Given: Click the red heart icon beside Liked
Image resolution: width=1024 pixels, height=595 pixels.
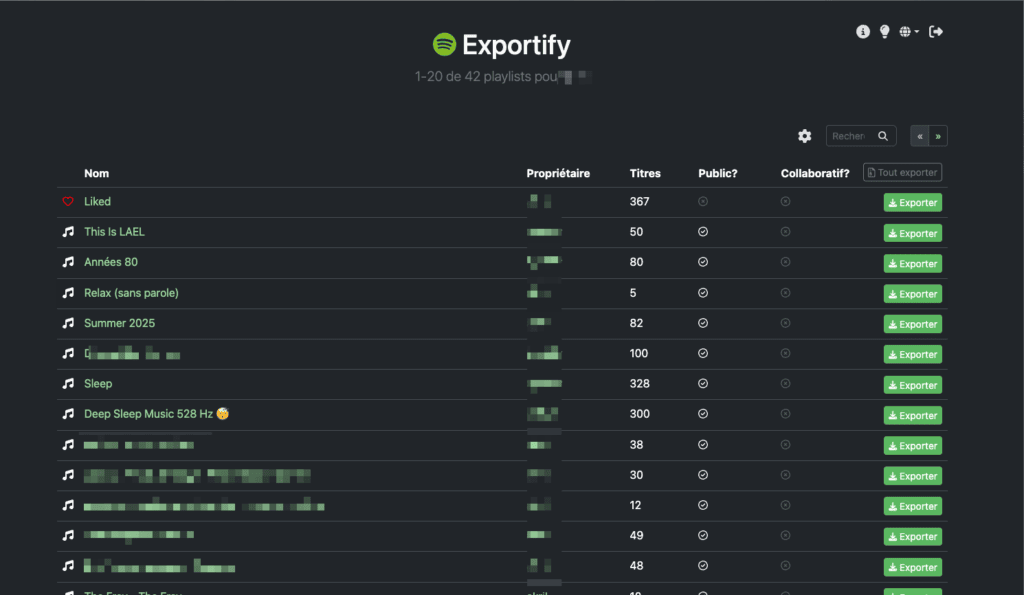Looking at the screenshot, I should pos(67,201).
